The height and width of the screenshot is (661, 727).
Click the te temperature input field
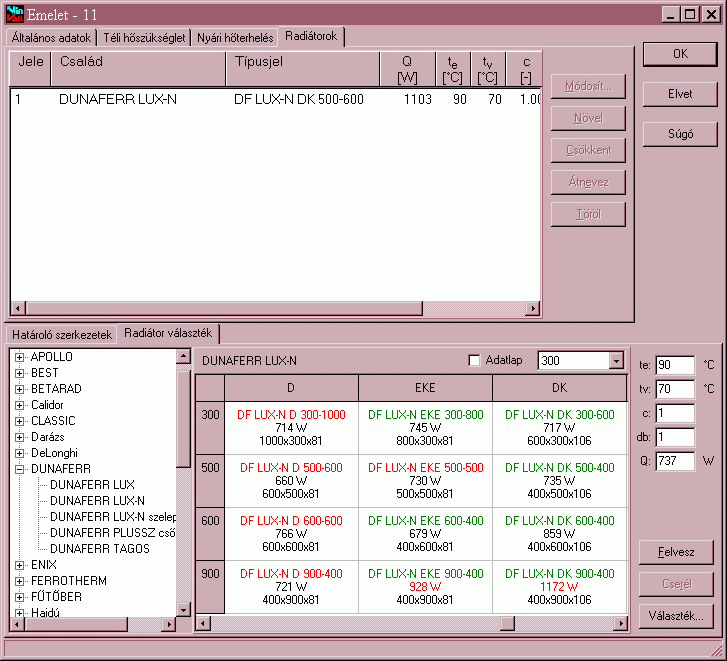click(x=675, y=365)
